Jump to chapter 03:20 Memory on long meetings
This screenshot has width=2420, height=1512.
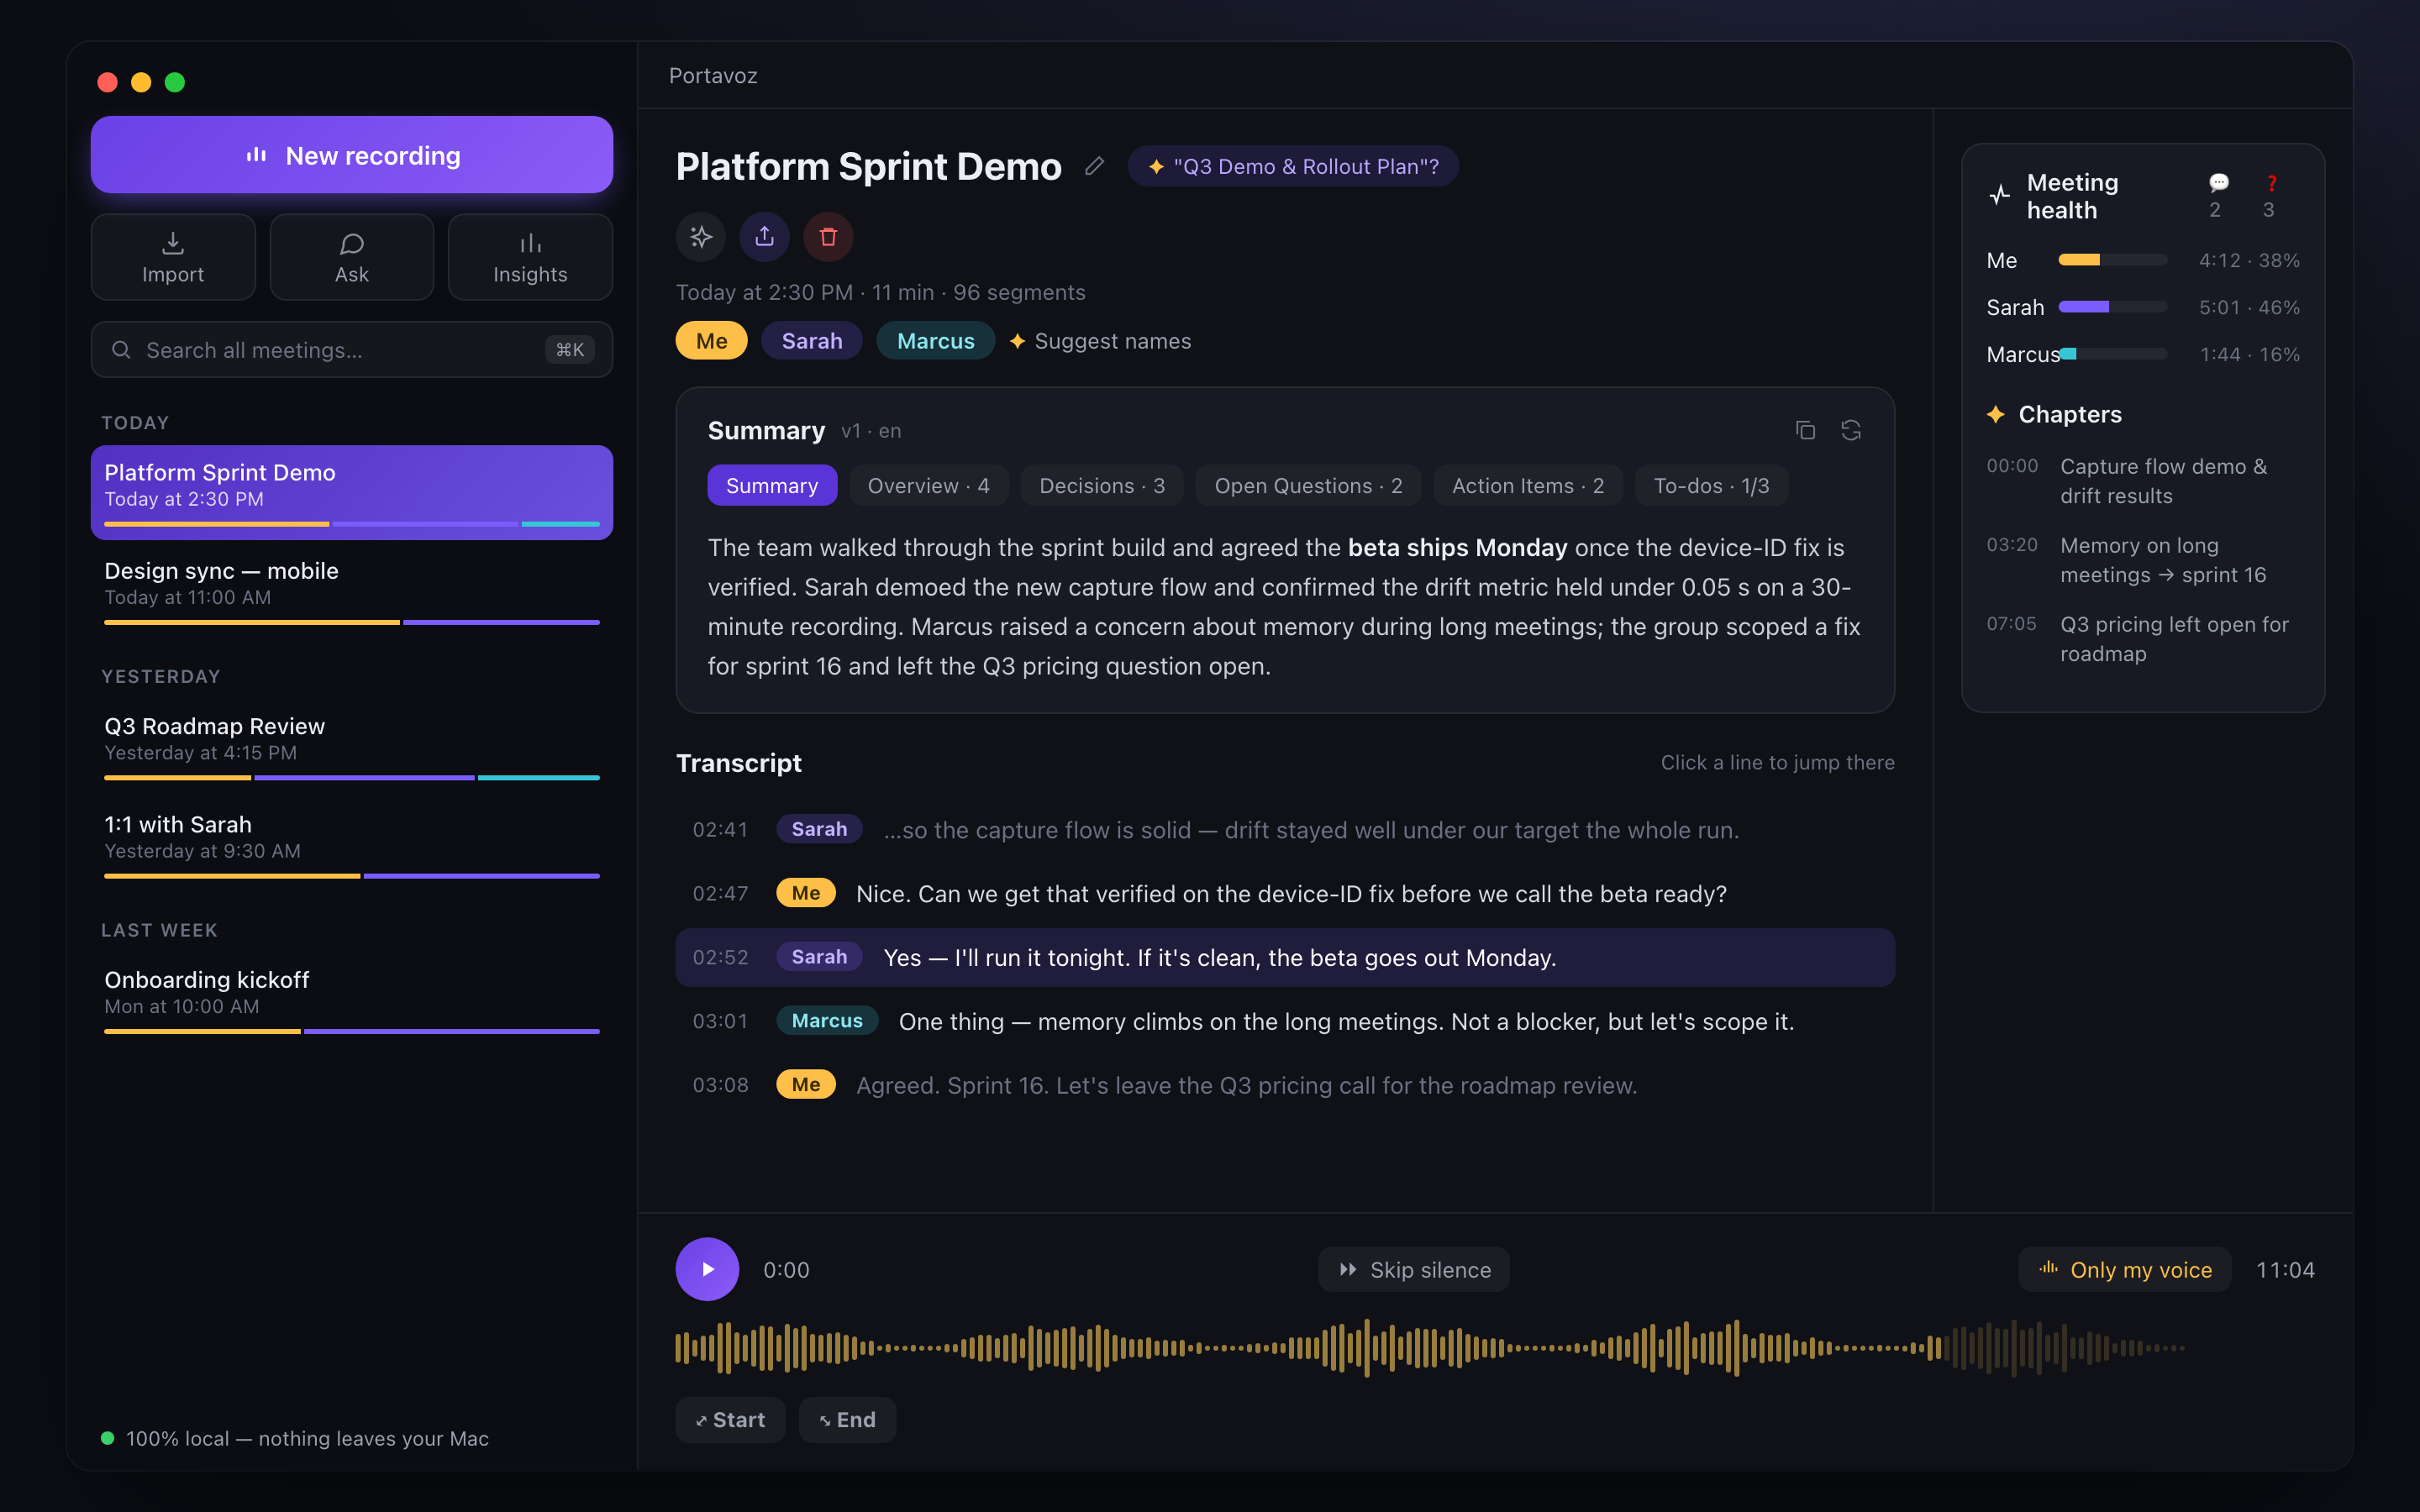2143,560
